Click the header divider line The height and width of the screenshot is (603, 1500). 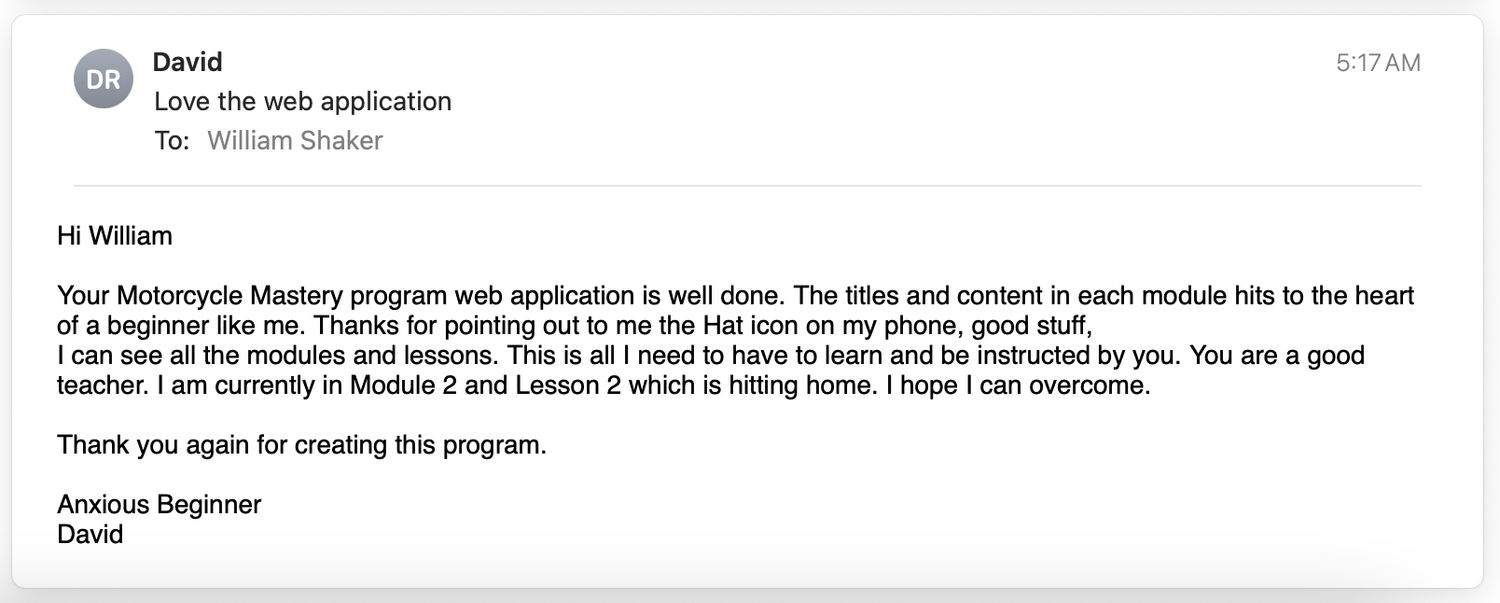coord(747,186)
